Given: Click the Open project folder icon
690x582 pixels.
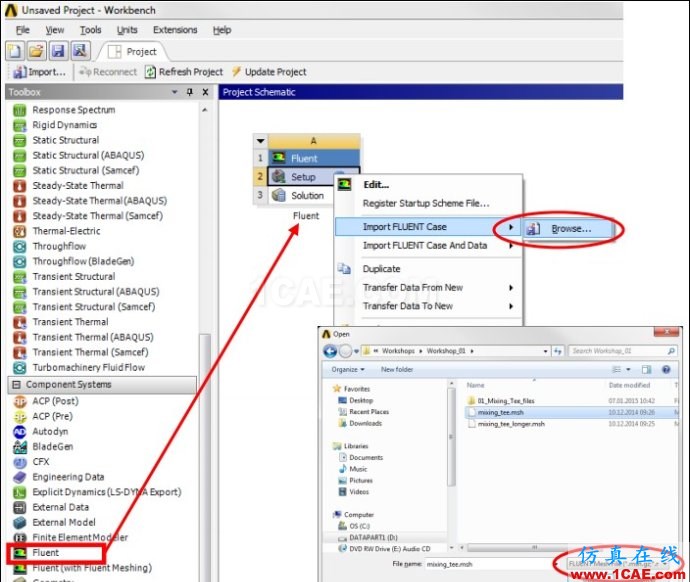Looking at the screenshot, I should 37,51.
